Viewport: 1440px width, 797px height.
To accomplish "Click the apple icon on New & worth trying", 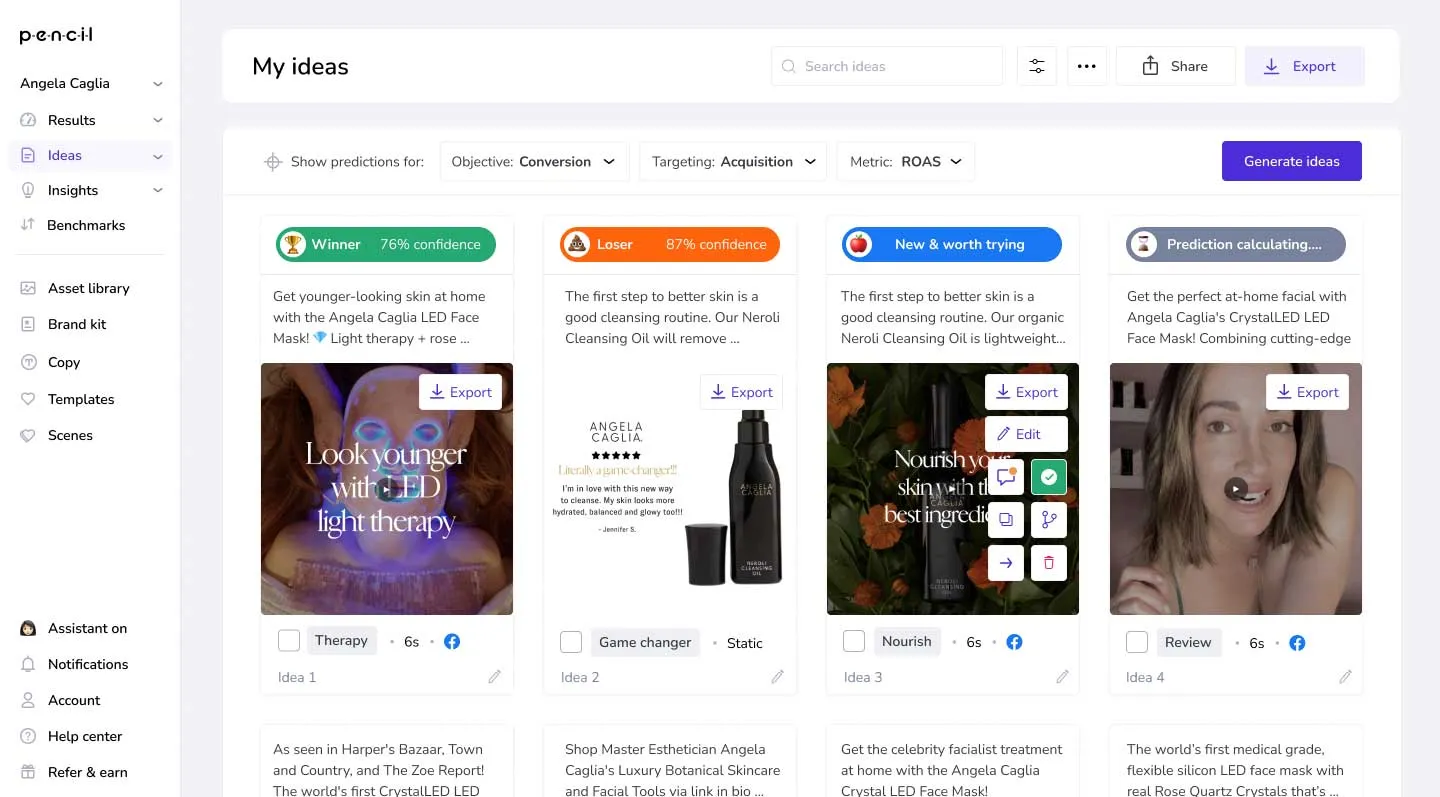I will (x=859, y=244).
